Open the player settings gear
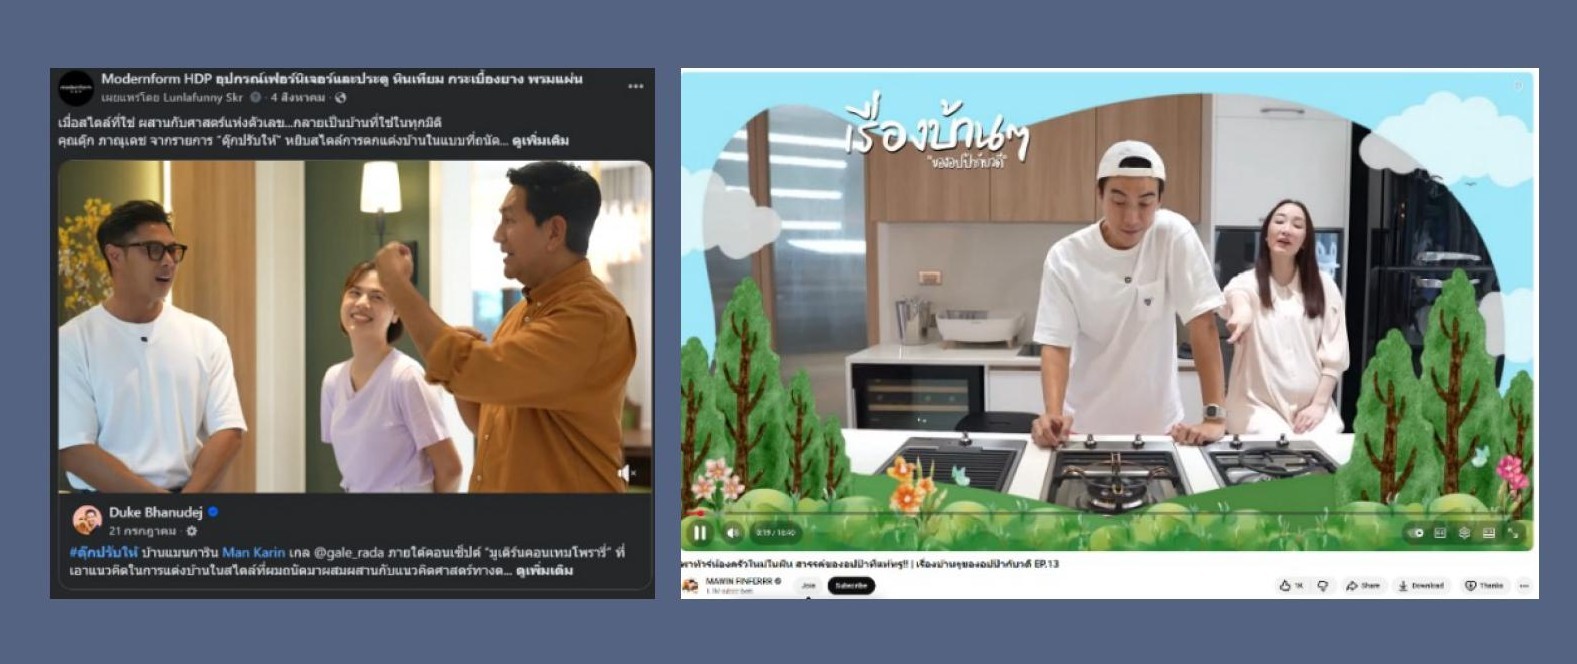The image size is (1577, 664). pos(1464,533)
